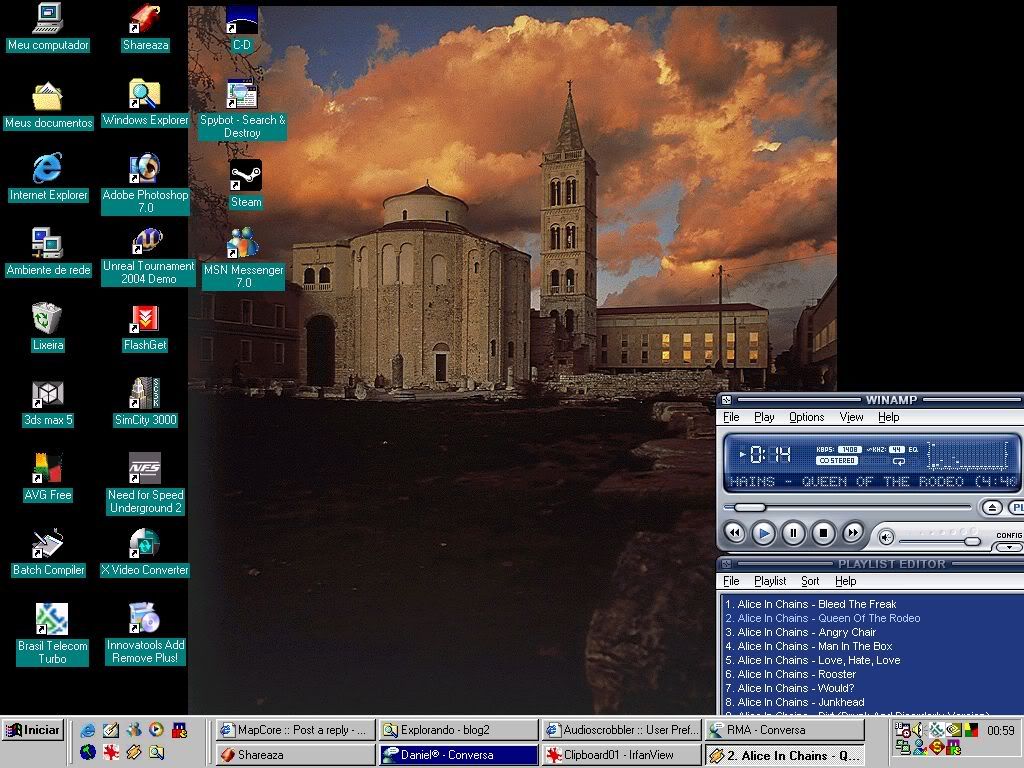The width and height of the screenshot is (1024, 768).
Task: Open the Sort menu in Playlist Editor
Action: [x=810, y=581]
